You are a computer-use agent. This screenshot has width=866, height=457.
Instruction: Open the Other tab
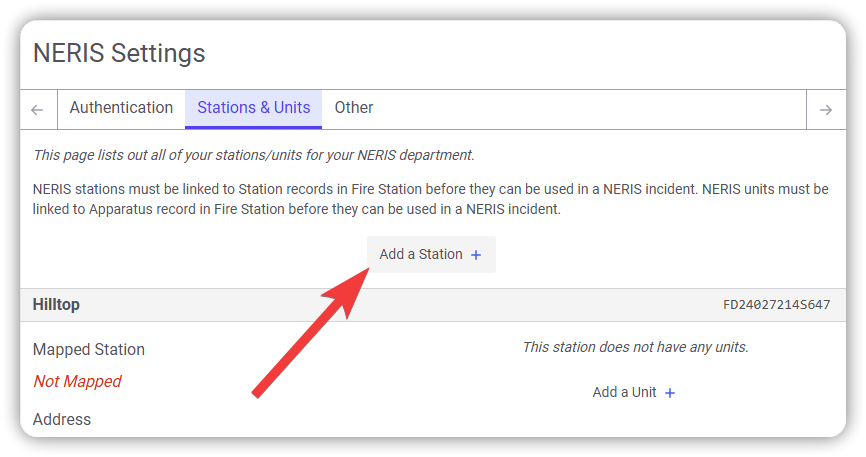click(x=354, y=108)
